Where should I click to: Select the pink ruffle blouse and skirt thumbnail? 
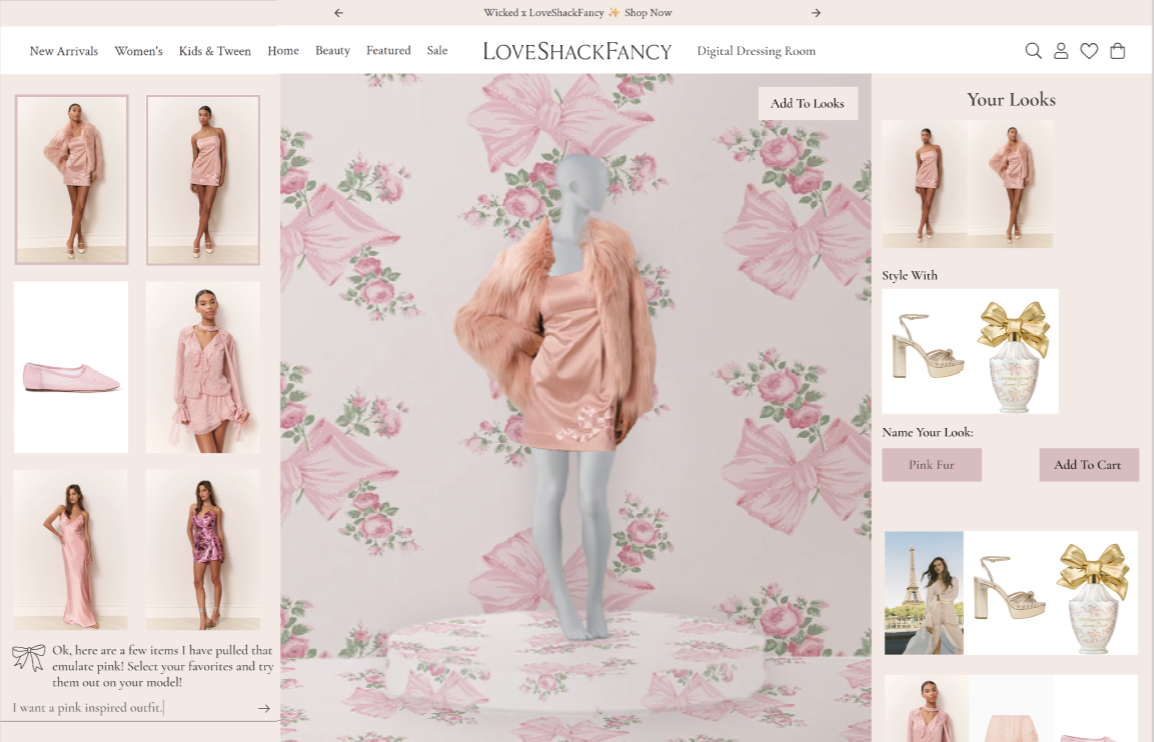203,367
